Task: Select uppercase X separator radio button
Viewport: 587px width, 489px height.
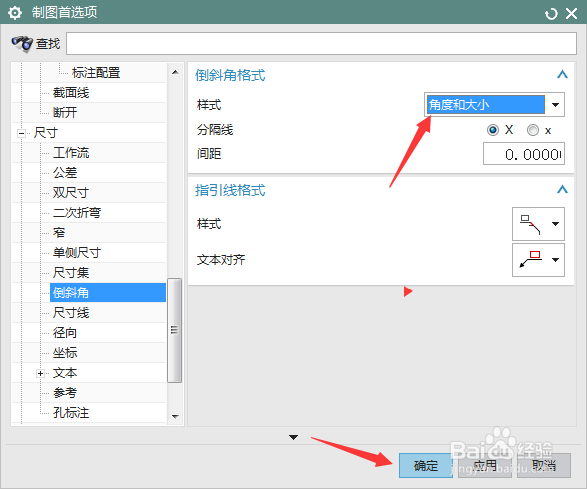Action: 493,130
